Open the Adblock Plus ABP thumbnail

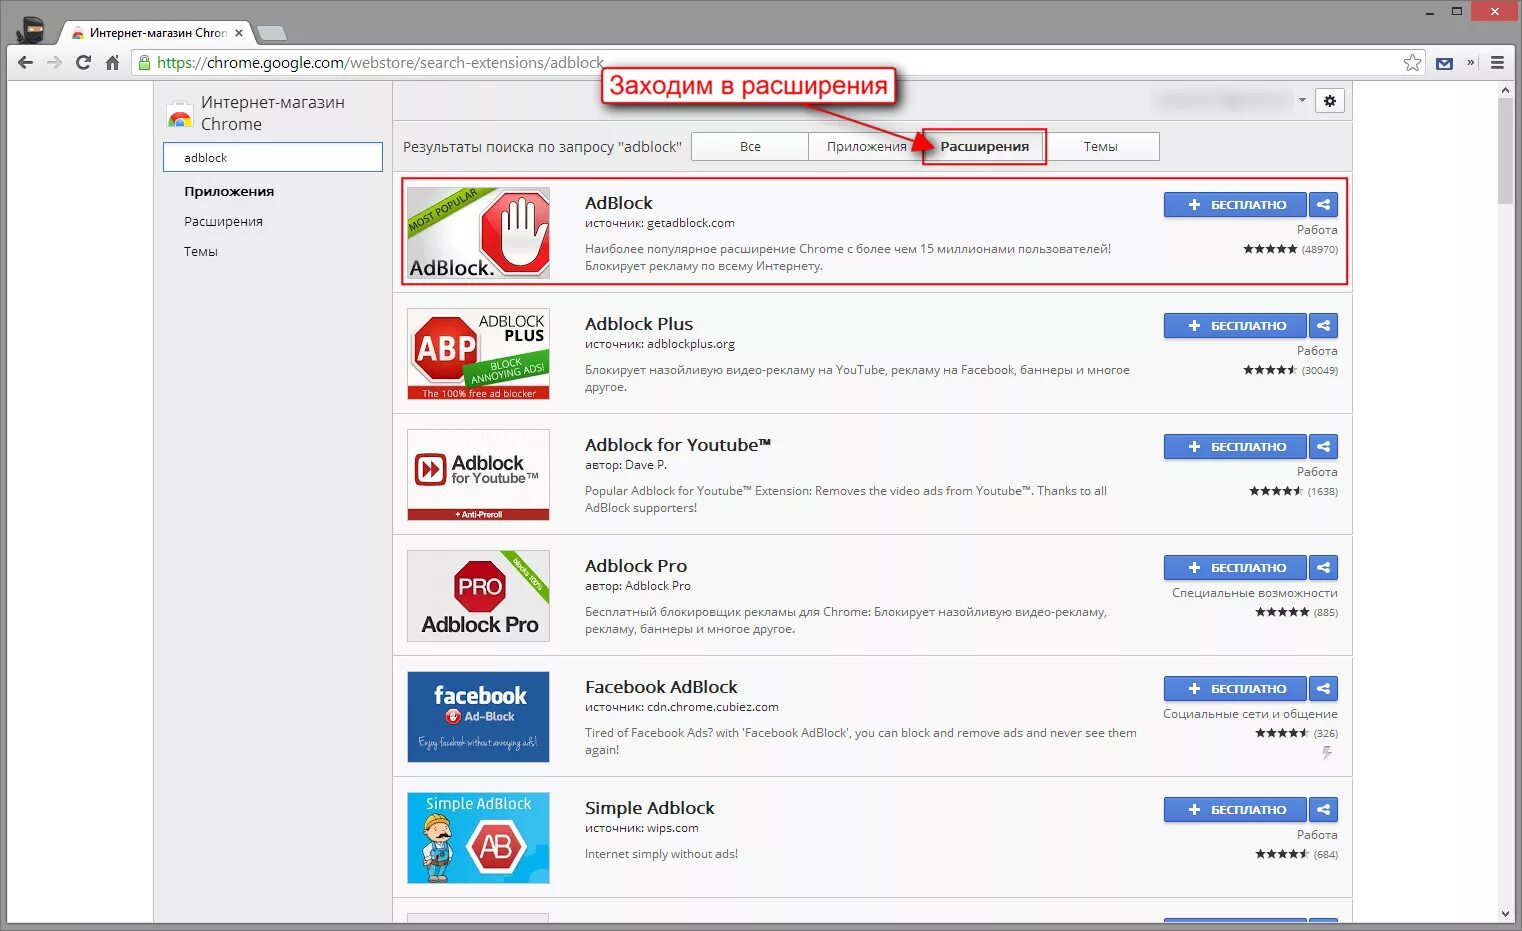[478, 354]
